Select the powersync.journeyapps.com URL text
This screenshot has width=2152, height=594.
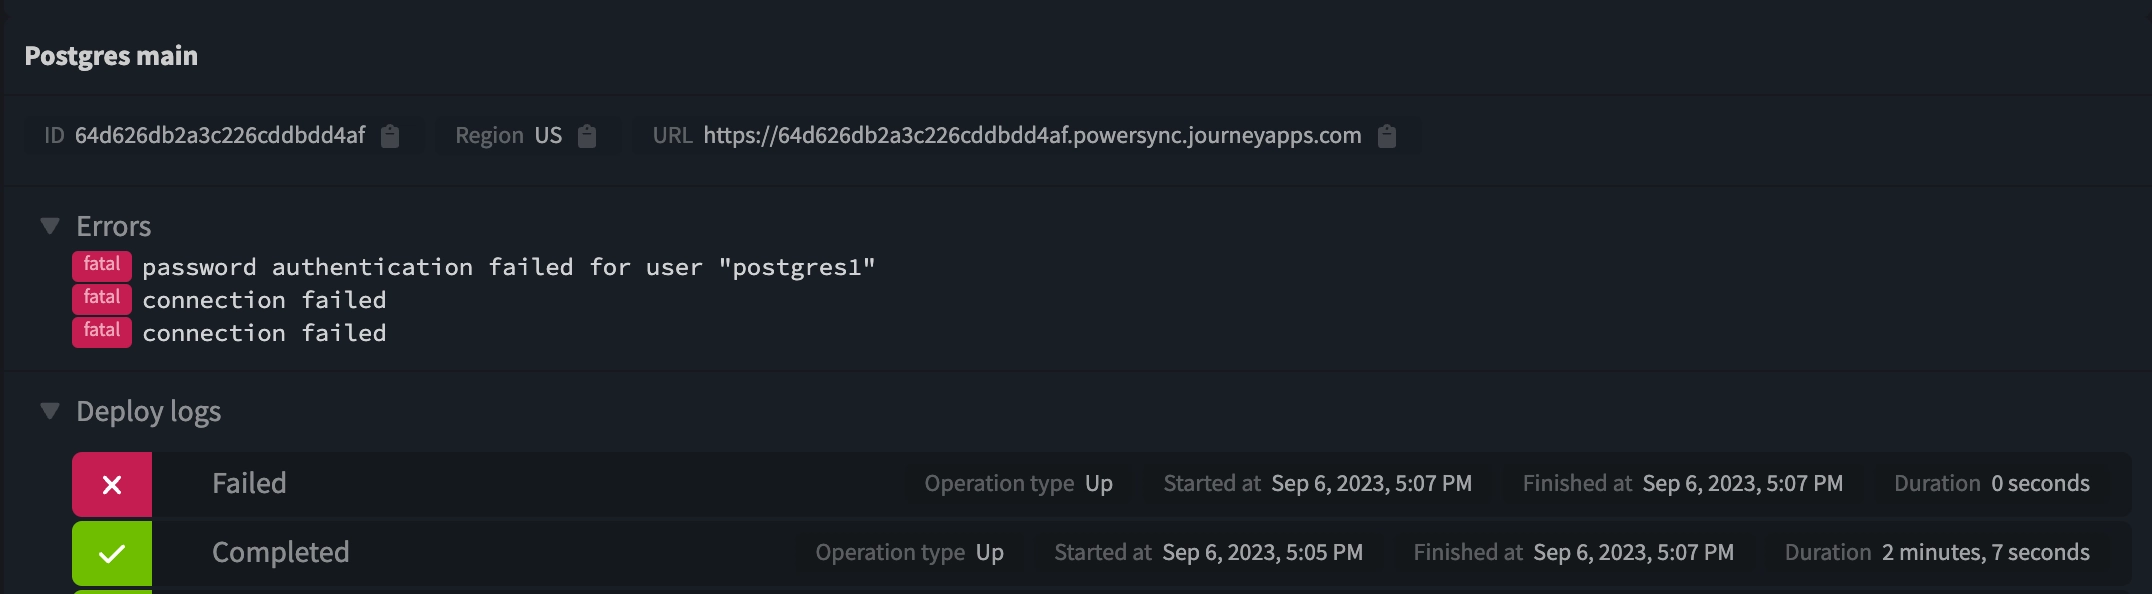(1032, 136)
